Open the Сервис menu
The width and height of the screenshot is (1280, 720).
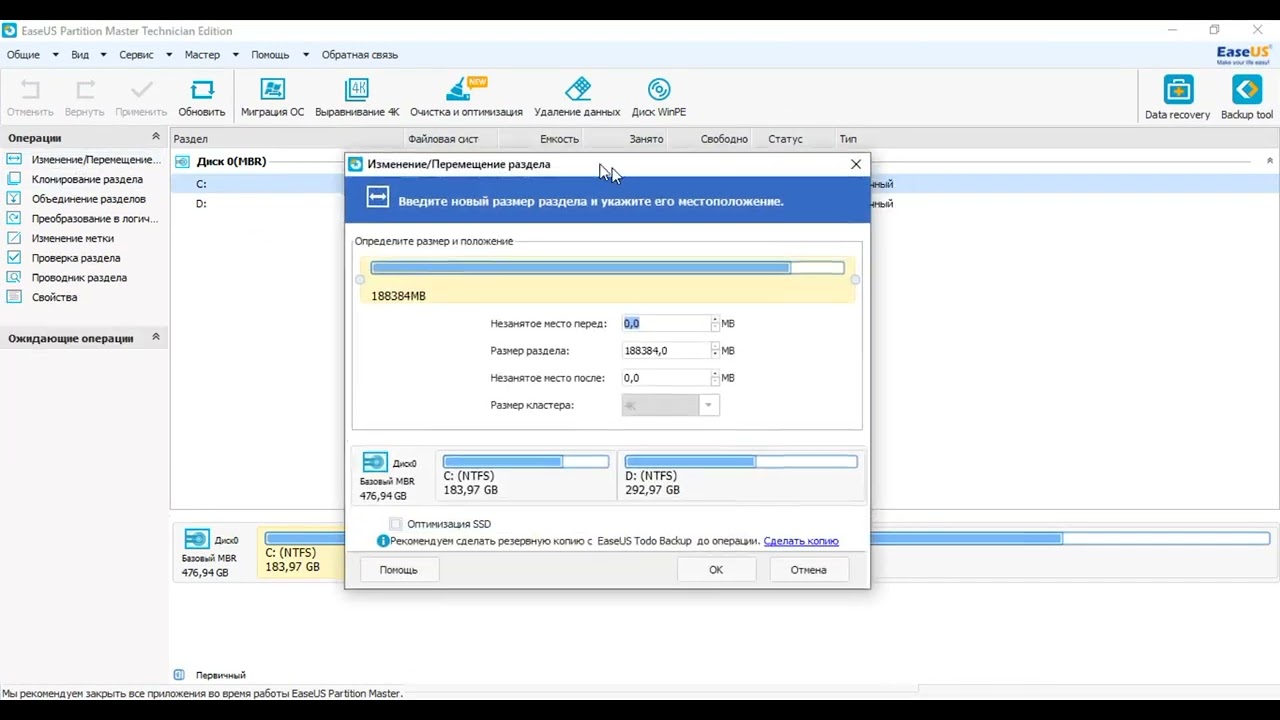click(145, 55)
